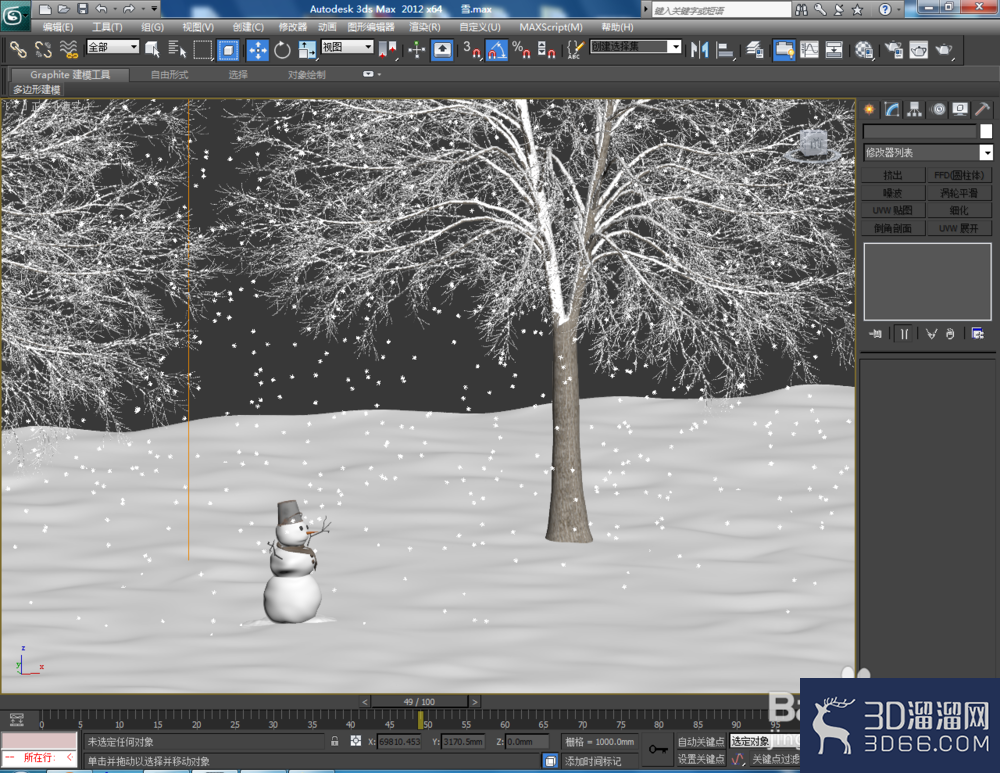Save the current file
The width and height of the screenshot is (1000, 773).
[x=82, y=9]
